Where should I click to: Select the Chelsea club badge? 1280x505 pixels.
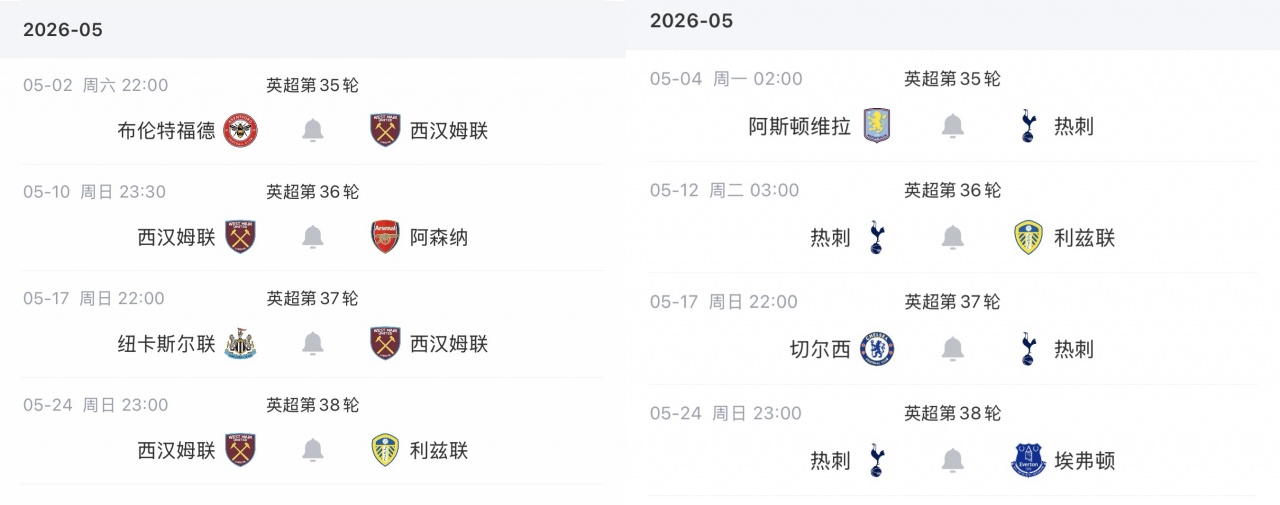coord(876,349)
